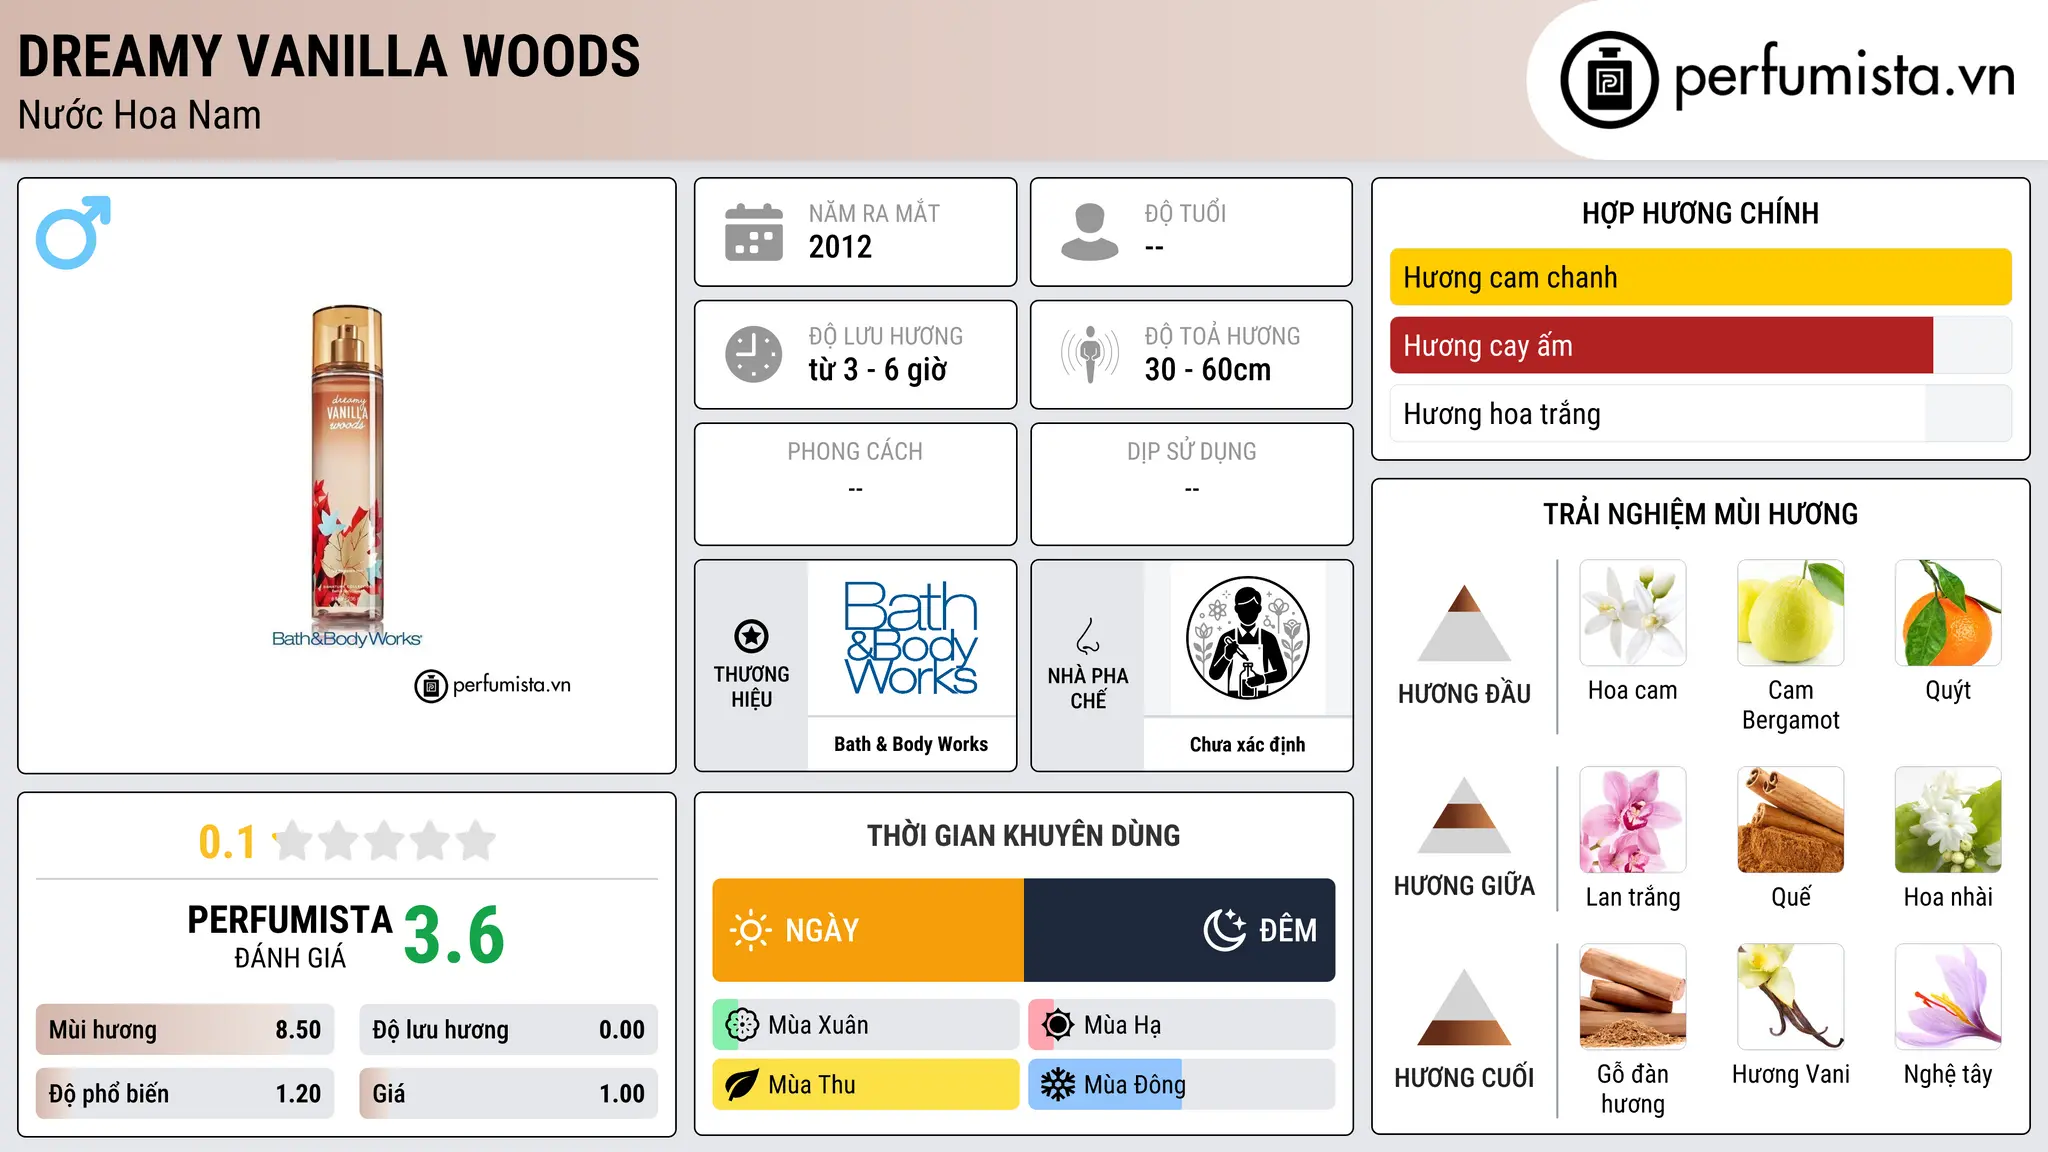The image size is (2048, 1152).
Task: Click the flower icon for Mùa Xuân
Action: (x=741, y=1025)
